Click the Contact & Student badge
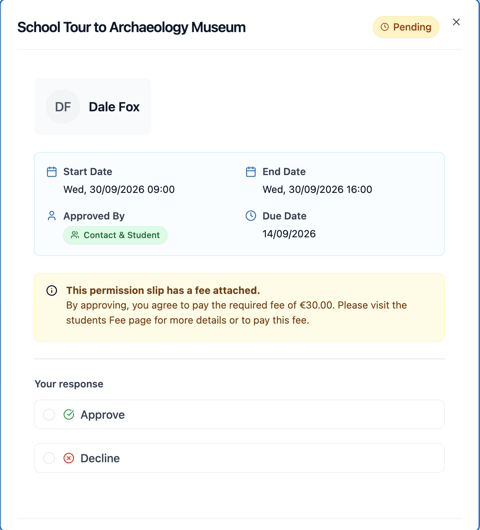This screenshot has height=530, width=480. [115, 235]
